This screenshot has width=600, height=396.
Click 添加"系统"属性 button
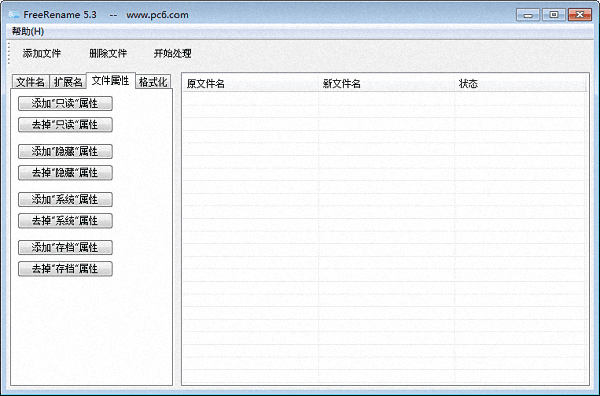[65, 199]
